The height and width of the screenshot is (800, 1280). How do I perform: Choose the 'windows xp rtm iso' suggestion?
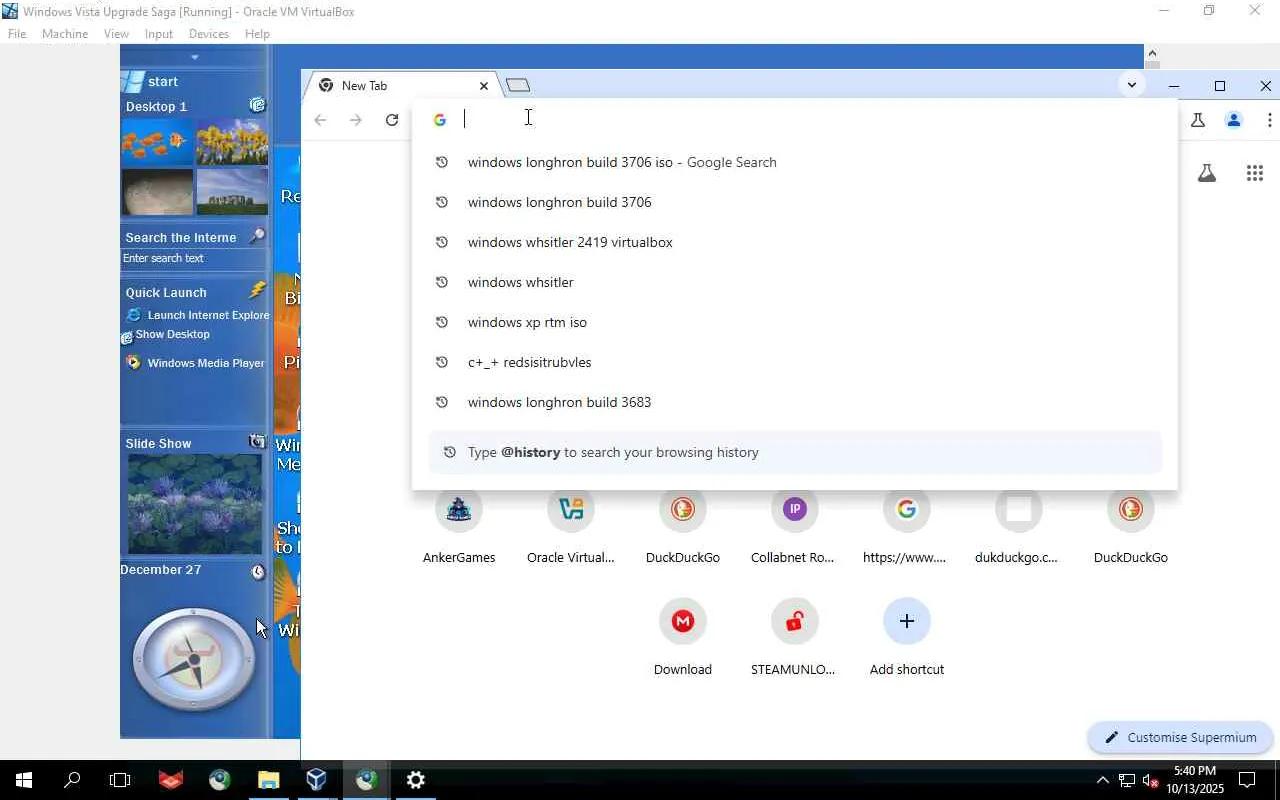[x=795, y=322]
